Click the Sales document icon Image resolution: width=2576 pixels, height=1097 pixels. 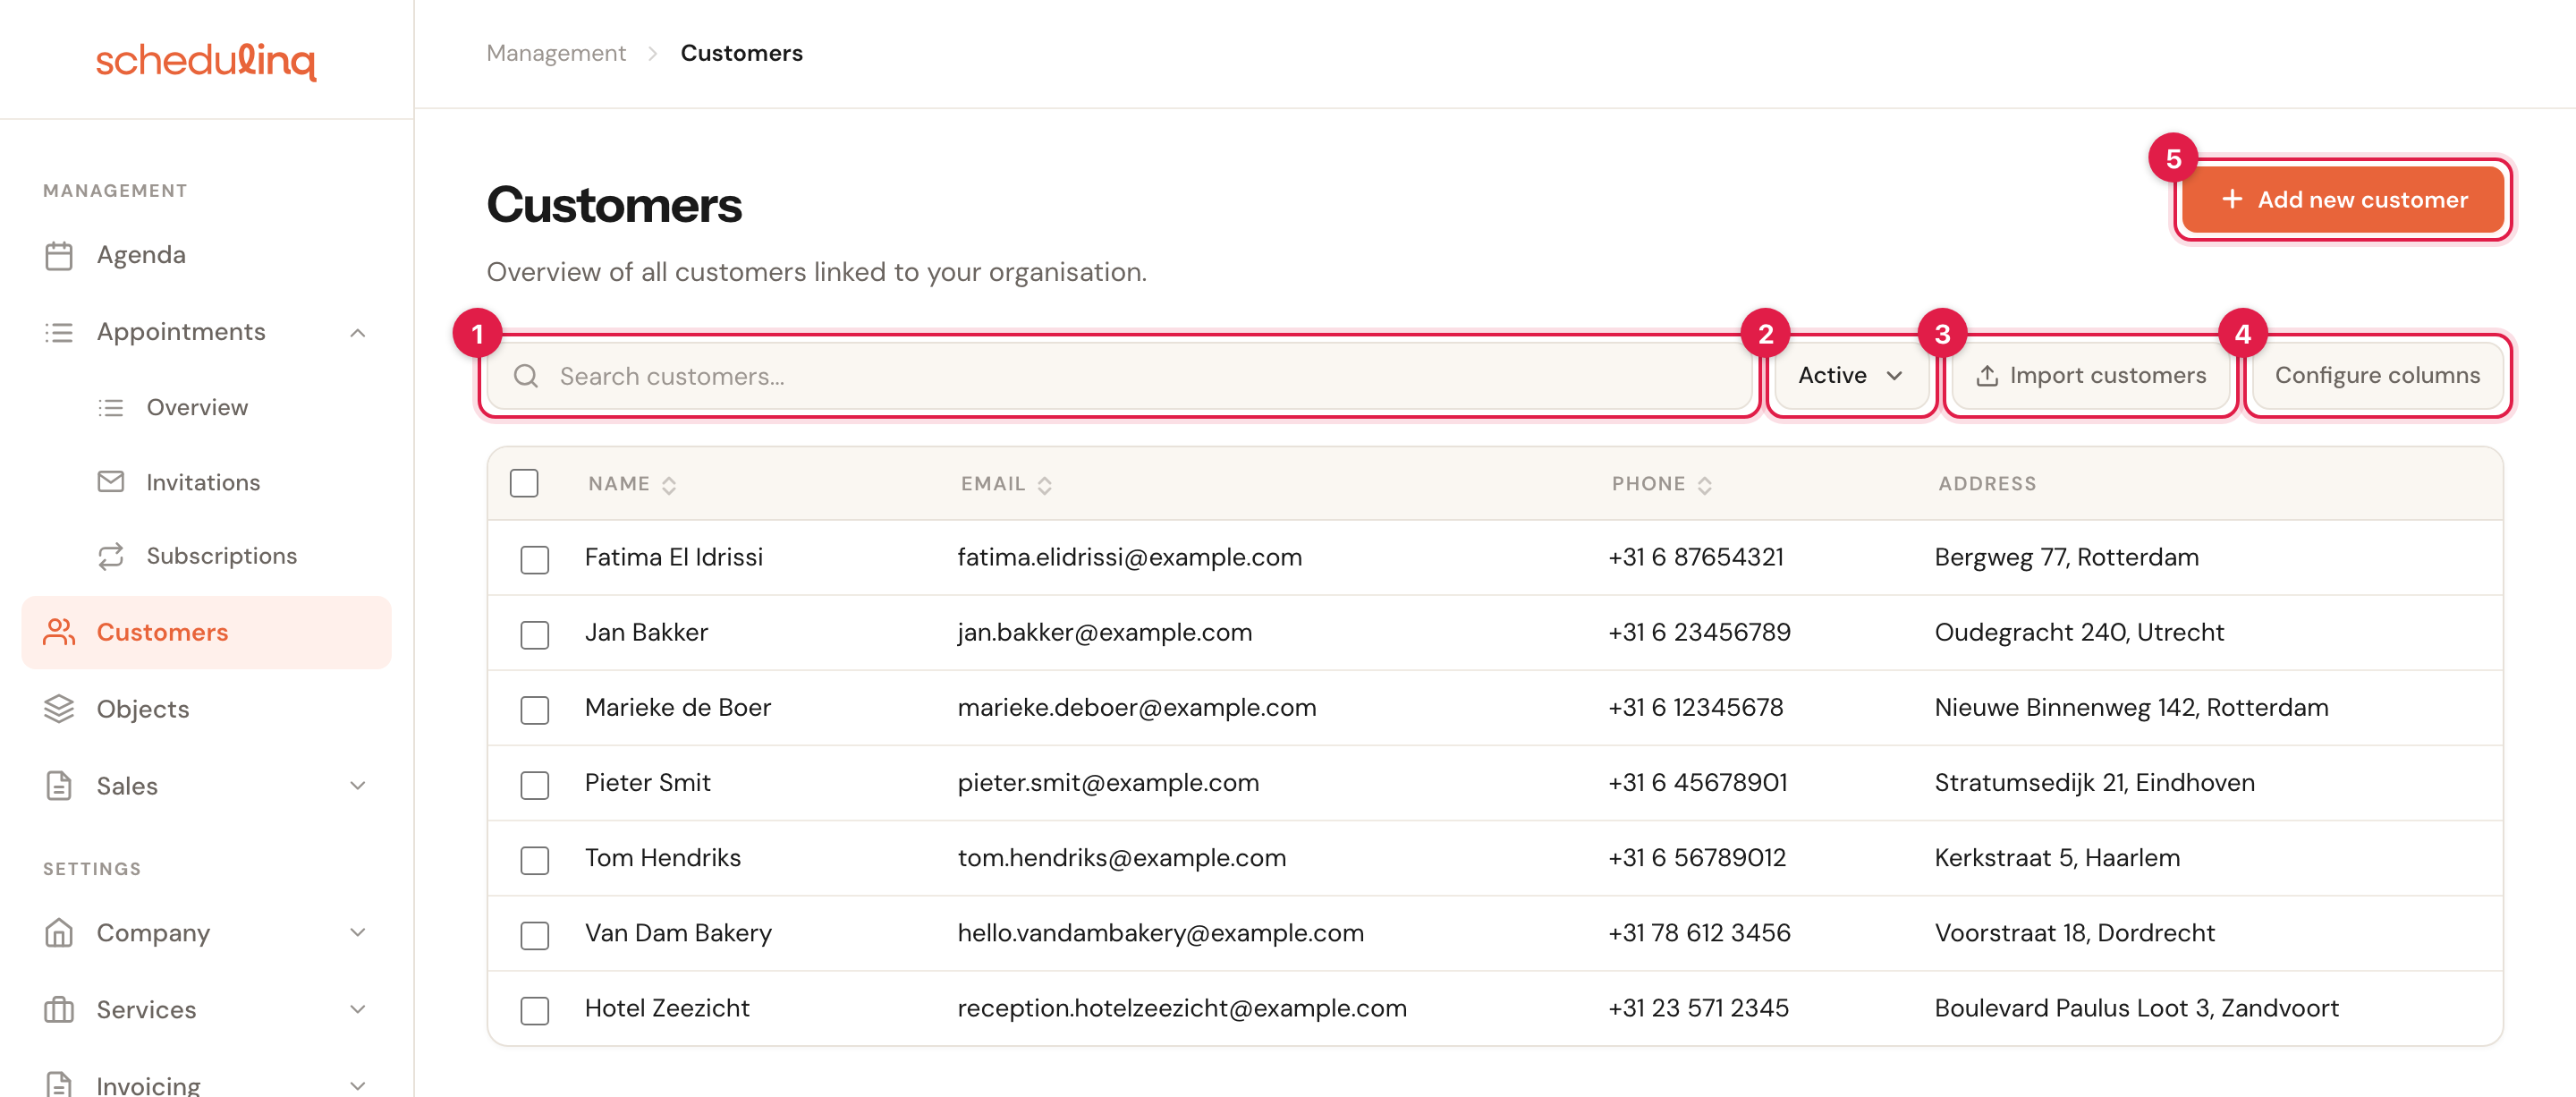[59, 786]
